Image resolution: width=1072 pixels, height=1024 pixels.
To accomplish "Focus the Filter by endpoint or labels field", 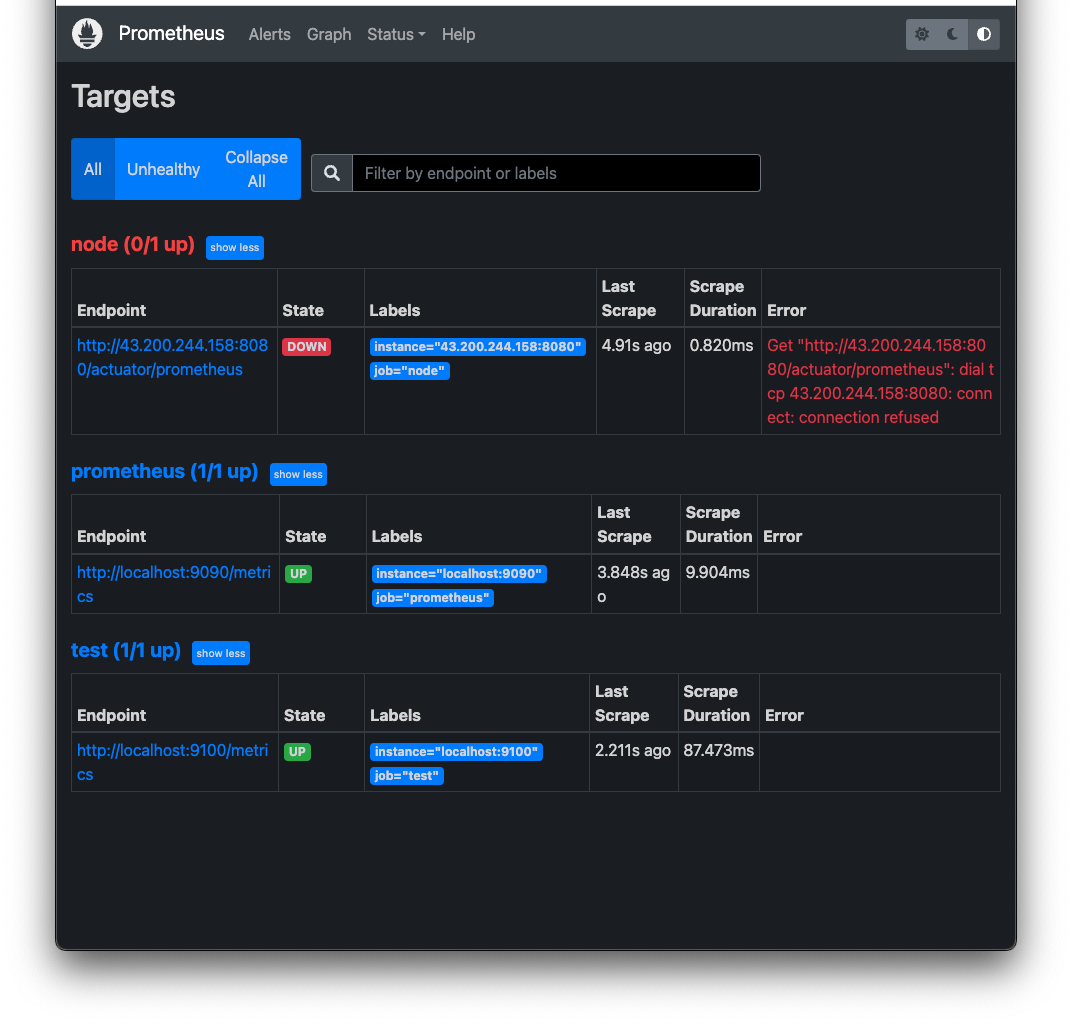I will tap(556, 173).
